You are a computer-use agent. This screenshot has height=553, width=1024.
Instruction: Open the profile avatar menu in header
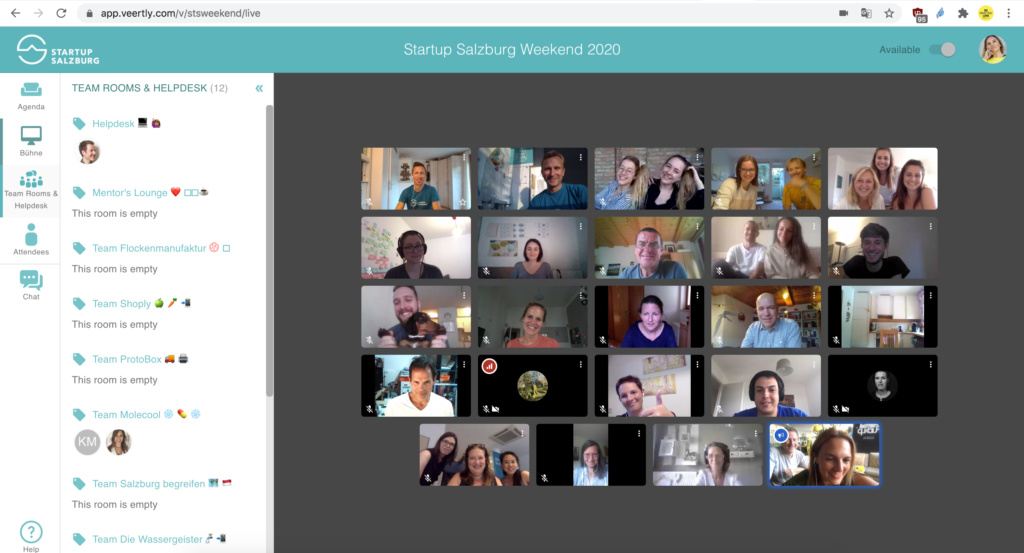(x=992, y=49)
